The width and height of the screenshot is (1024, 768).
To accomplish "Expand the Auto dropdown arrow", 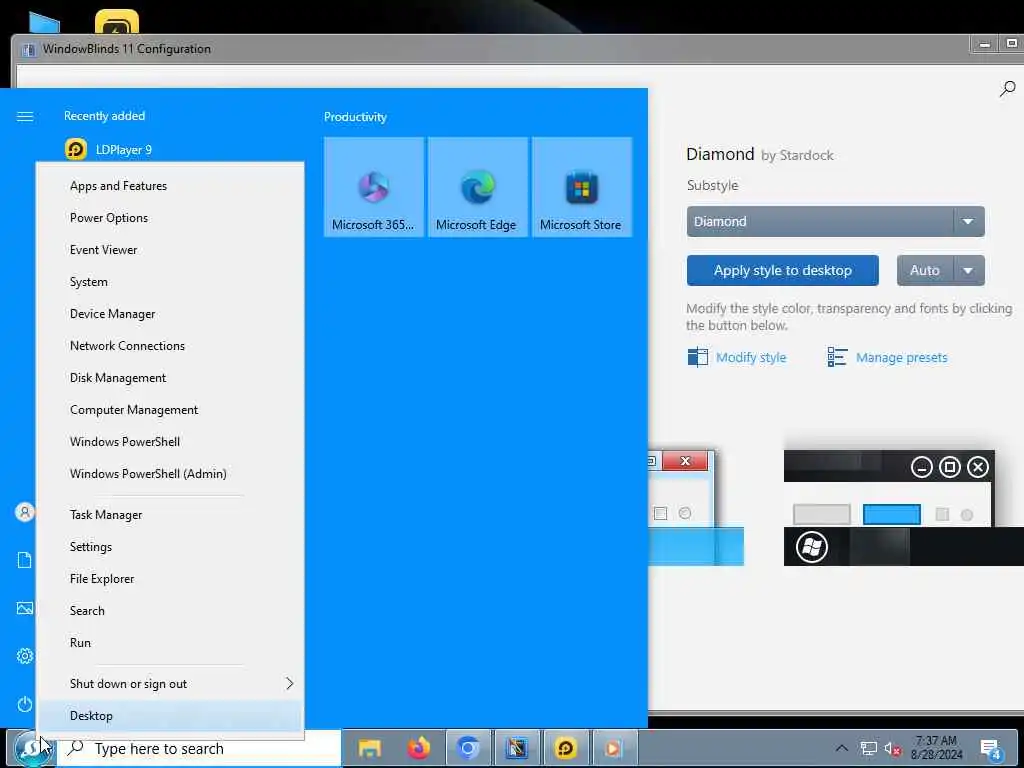I will (968, 270).
